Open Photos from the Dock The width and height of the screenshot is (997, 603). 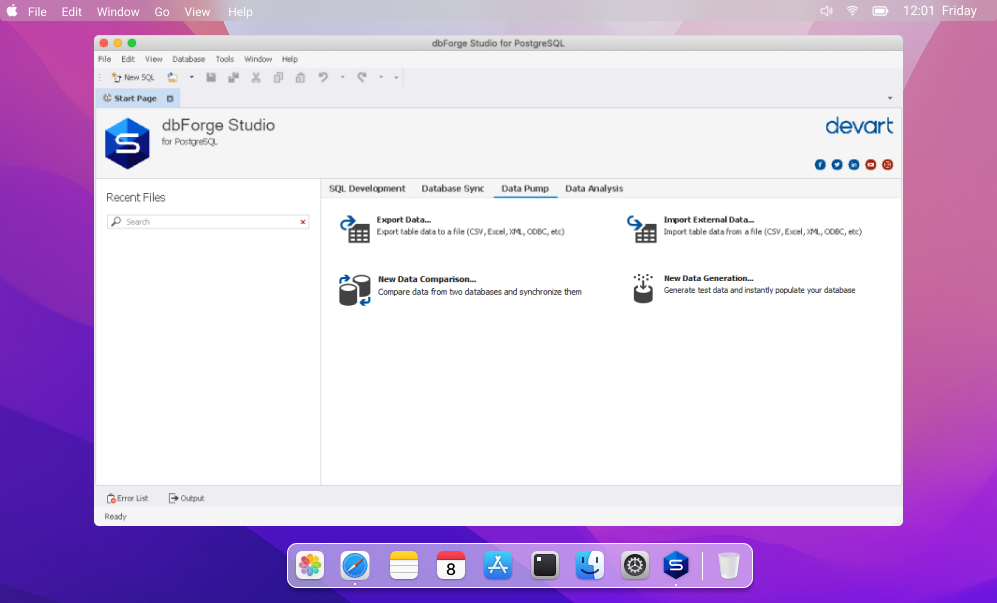pyautogui.click(x=310, y=565)
